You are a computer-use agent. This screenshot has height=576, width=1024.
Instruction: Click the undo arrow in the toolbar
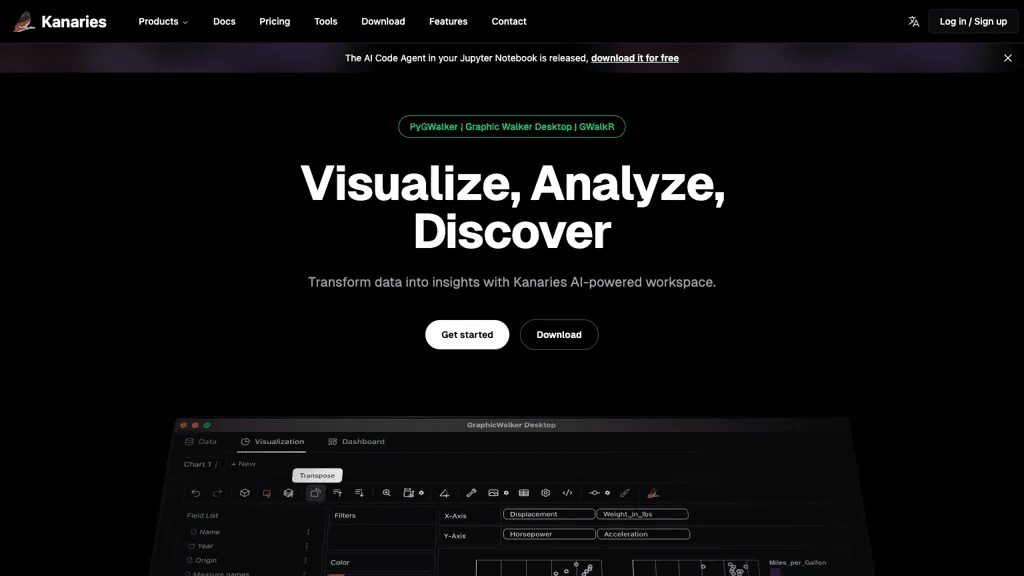coord(196,493)
